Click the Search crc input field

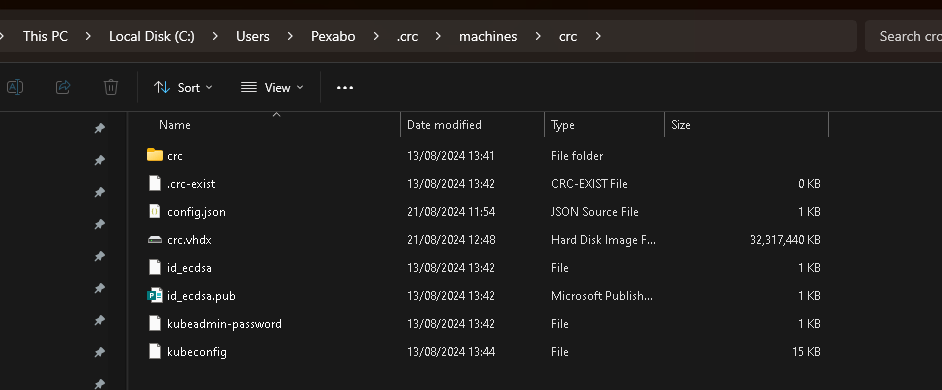pos(904,36)
